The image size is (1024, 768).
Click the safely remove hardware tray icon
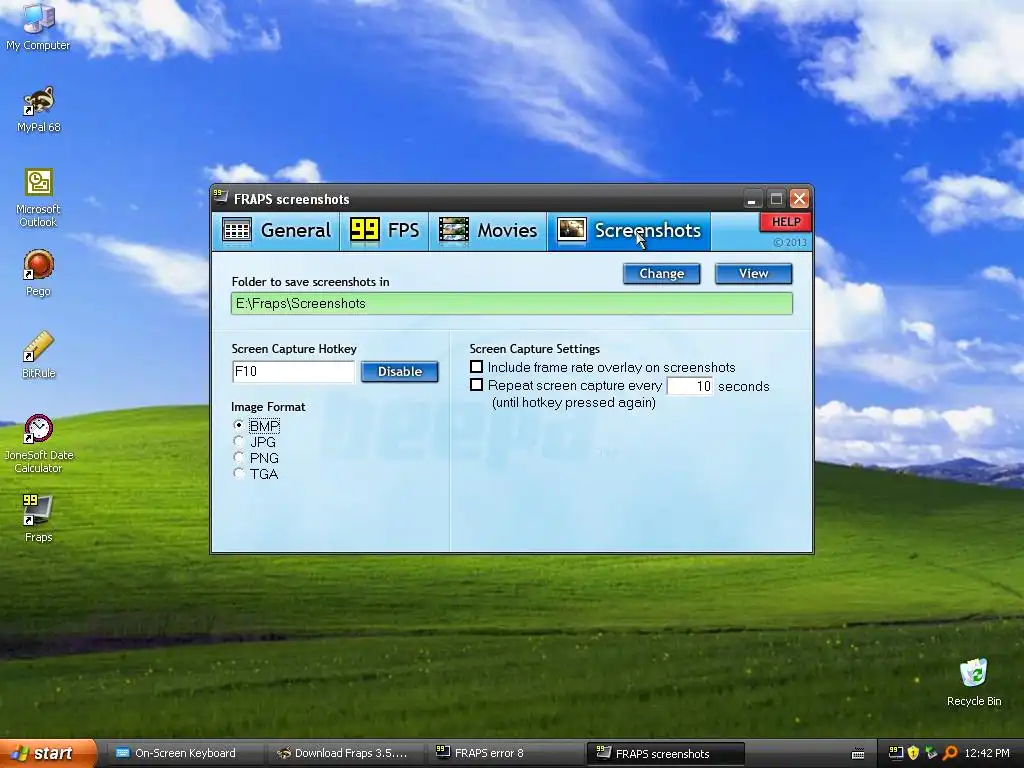pos(931,753)
